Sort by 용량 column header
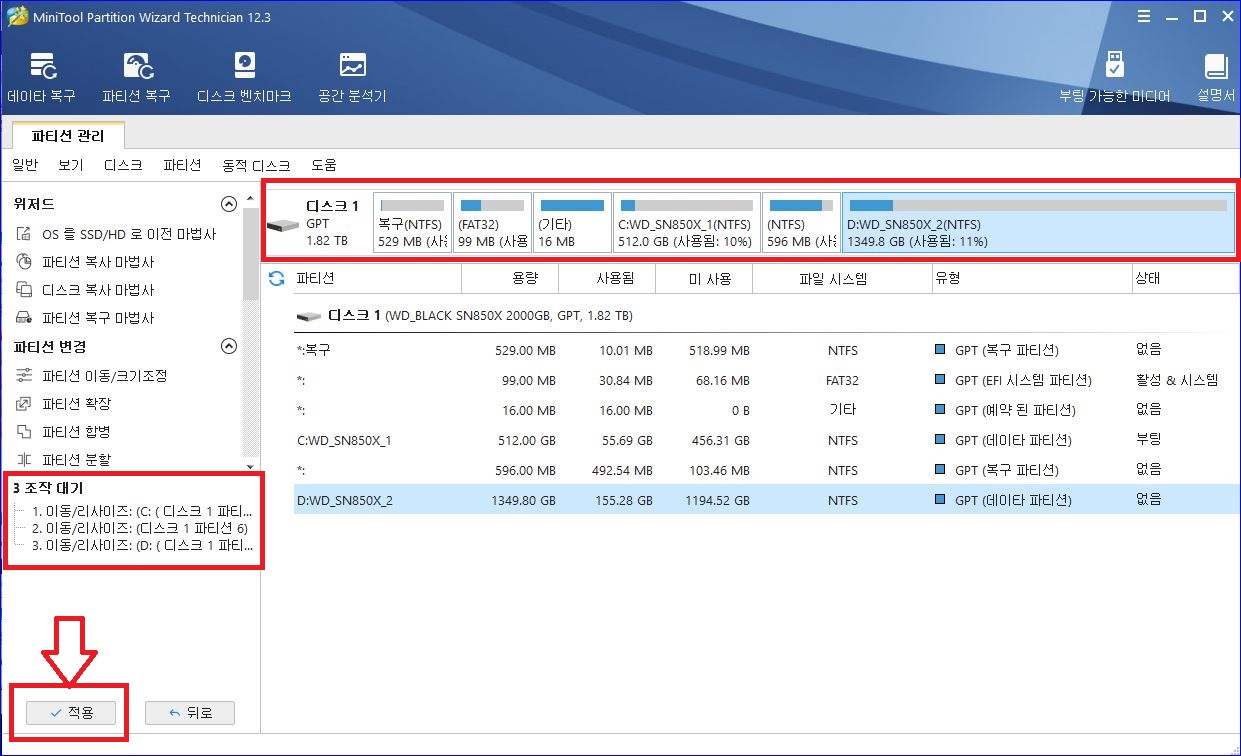Image resolution: width=1241 pixels, height=756 pixels. tap(510, 279)
